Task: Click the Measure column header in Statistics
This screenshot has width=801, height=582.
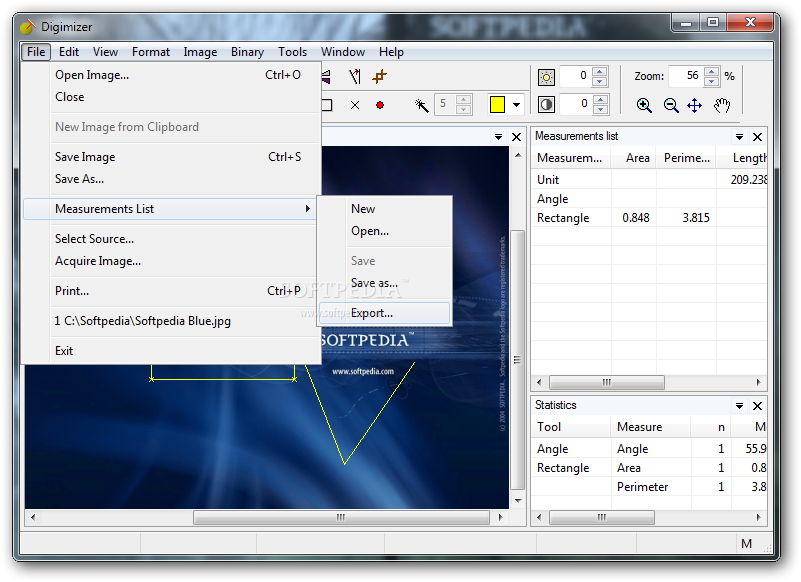Action: coord(650,427)
